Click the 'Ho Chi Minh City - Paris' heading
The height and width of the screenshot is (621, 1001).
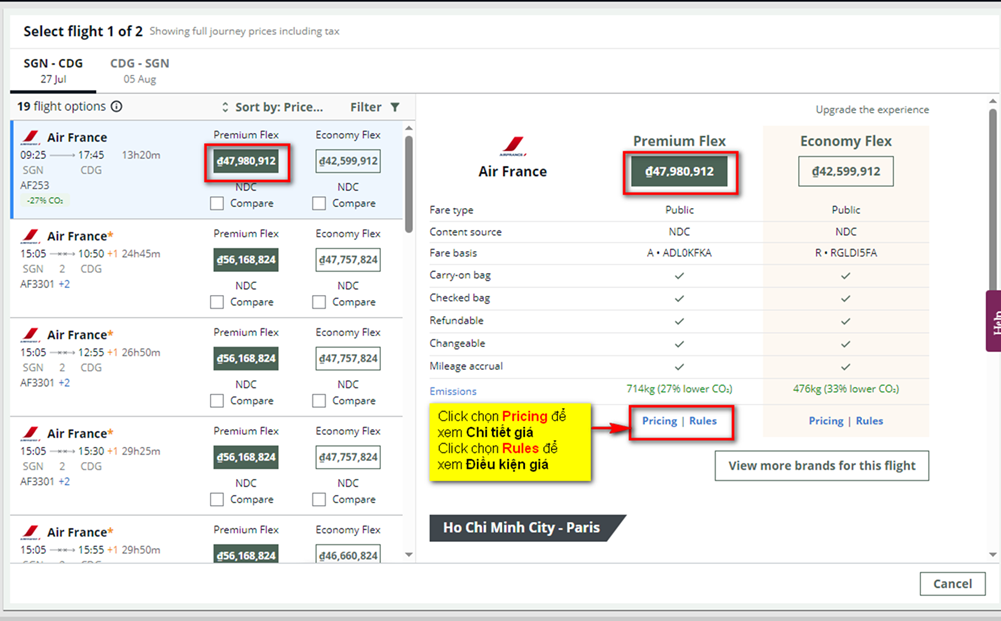coord(522,528)
